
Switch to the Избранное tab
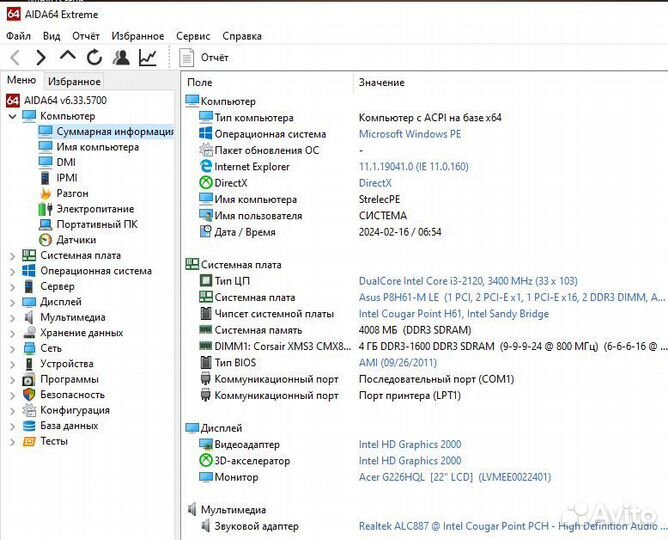tap(74, 81)
